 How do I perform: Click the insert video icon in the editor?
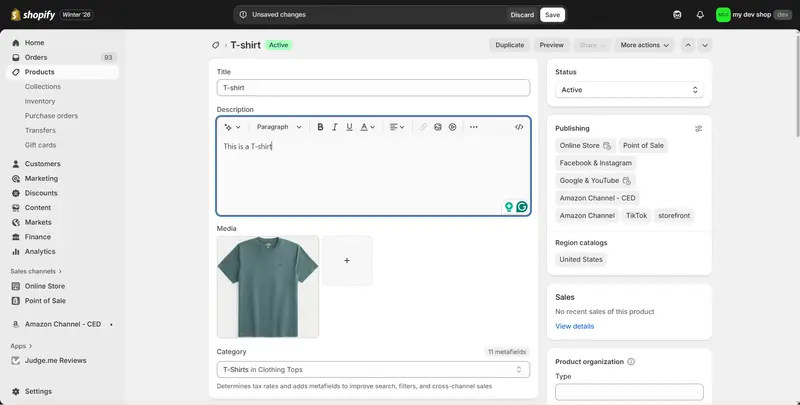click(x=452, y=127)
